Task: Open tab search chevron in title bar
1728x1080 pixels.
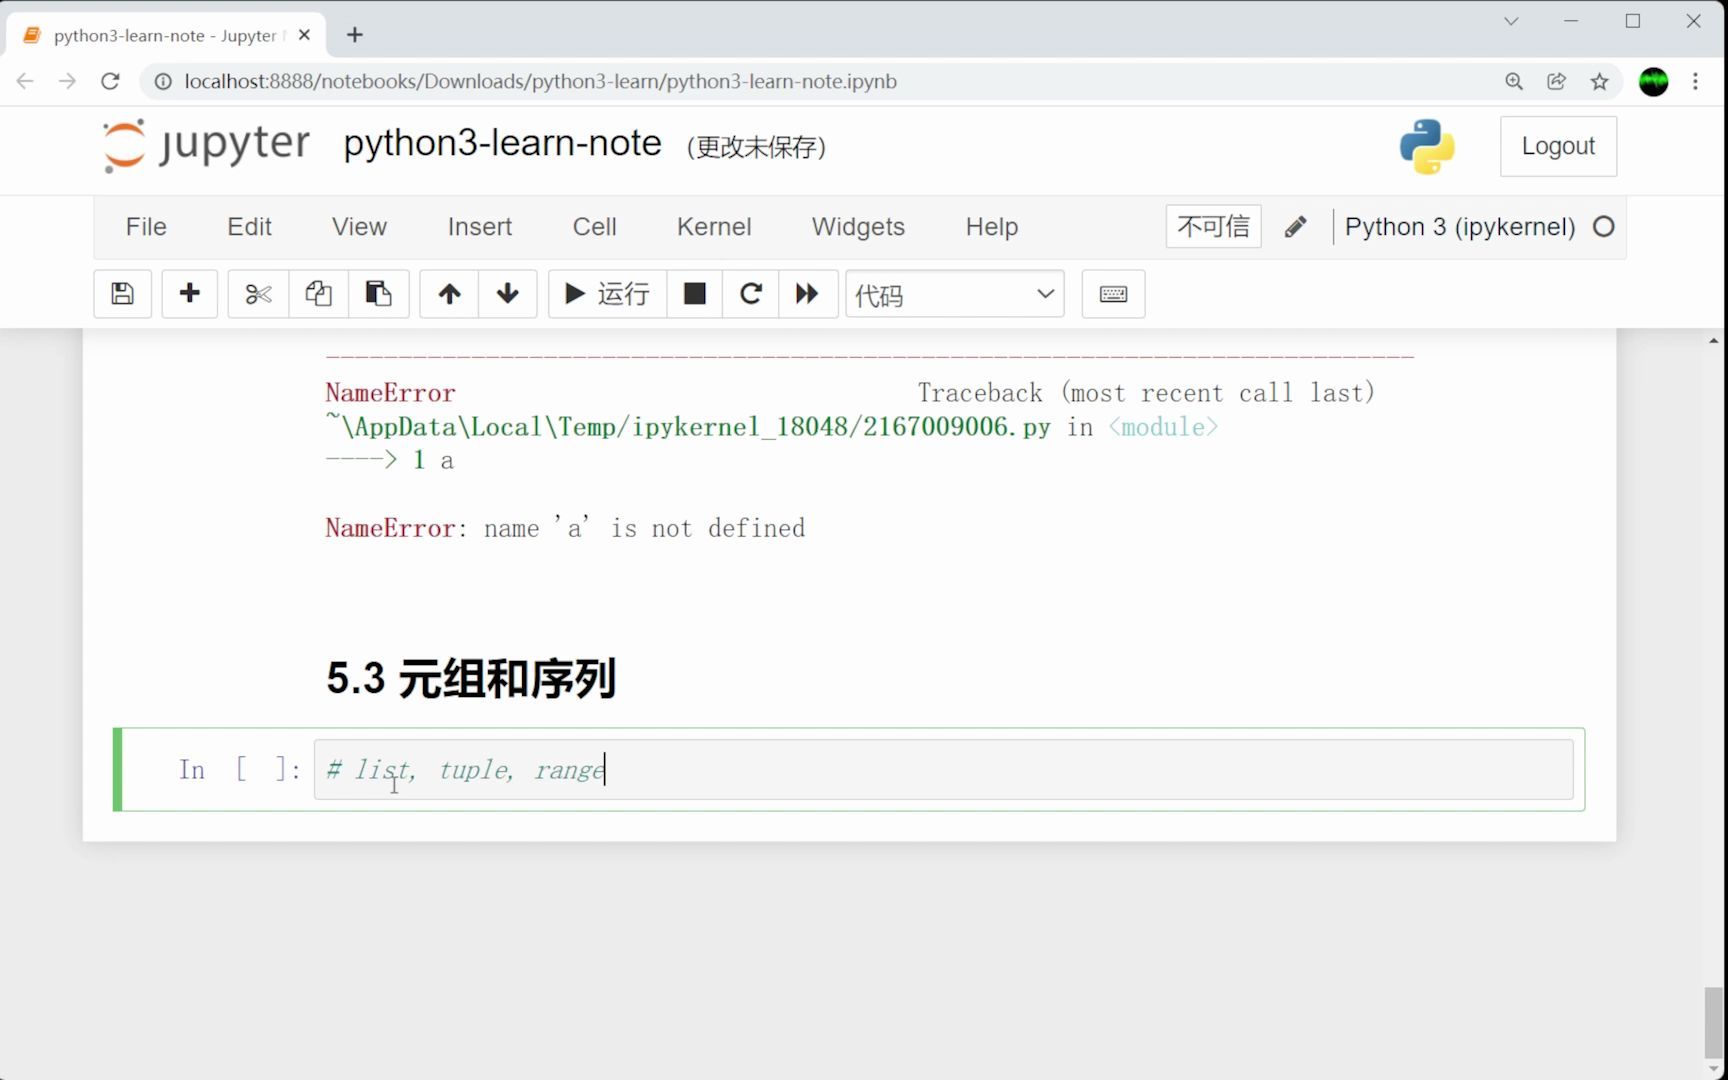Action: click(x=1511, y=21)
